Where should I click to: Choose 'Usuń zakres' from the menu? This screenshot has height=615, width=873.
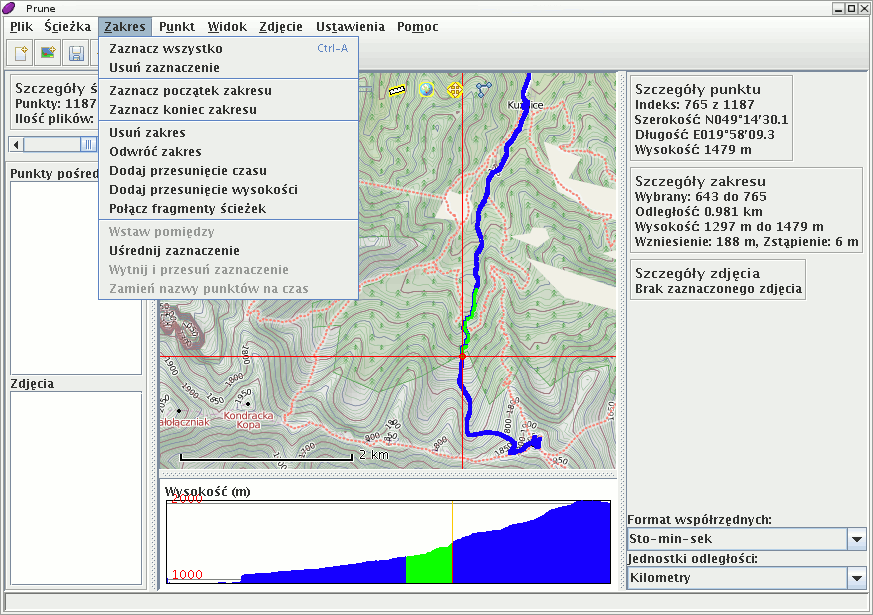[x=147, y=132]
